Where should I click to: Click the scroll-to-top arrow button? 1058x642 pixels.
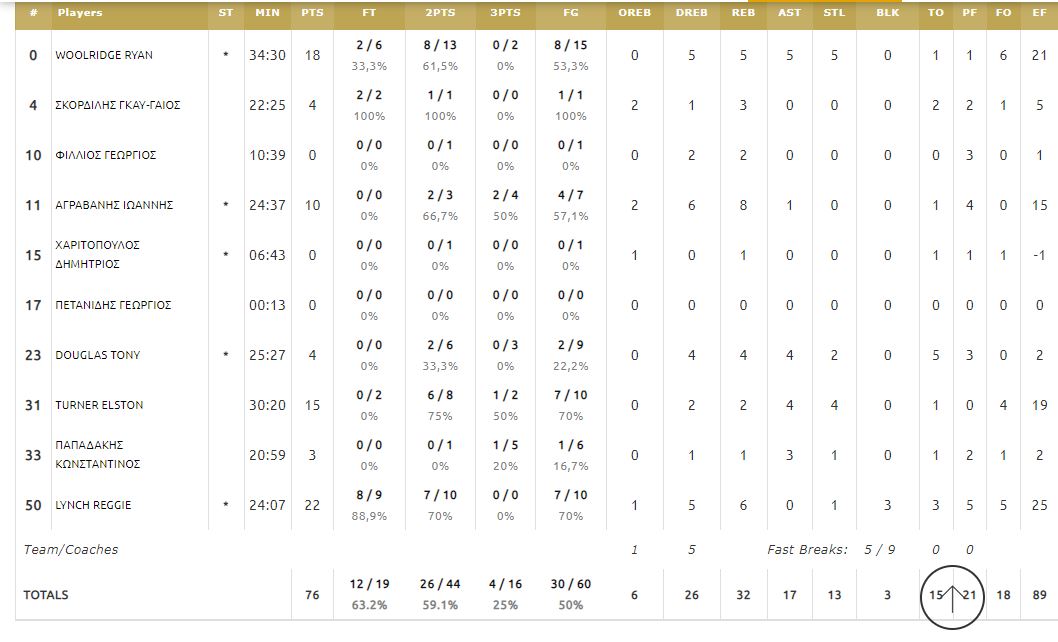click(952, 595)
